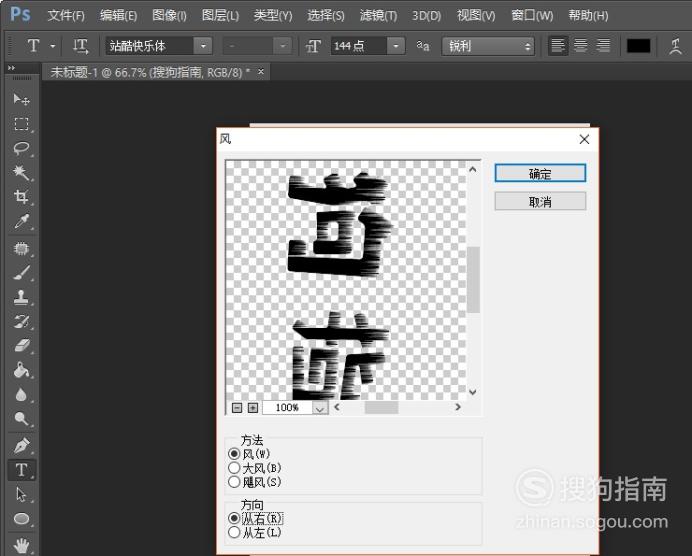Select the Eyedropper tool

(x=21, y=221)
